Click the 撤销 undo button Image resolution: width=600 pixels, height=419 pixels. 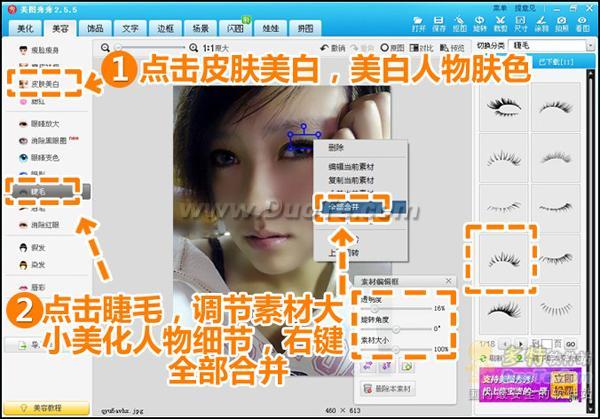(x=333, y=48)
